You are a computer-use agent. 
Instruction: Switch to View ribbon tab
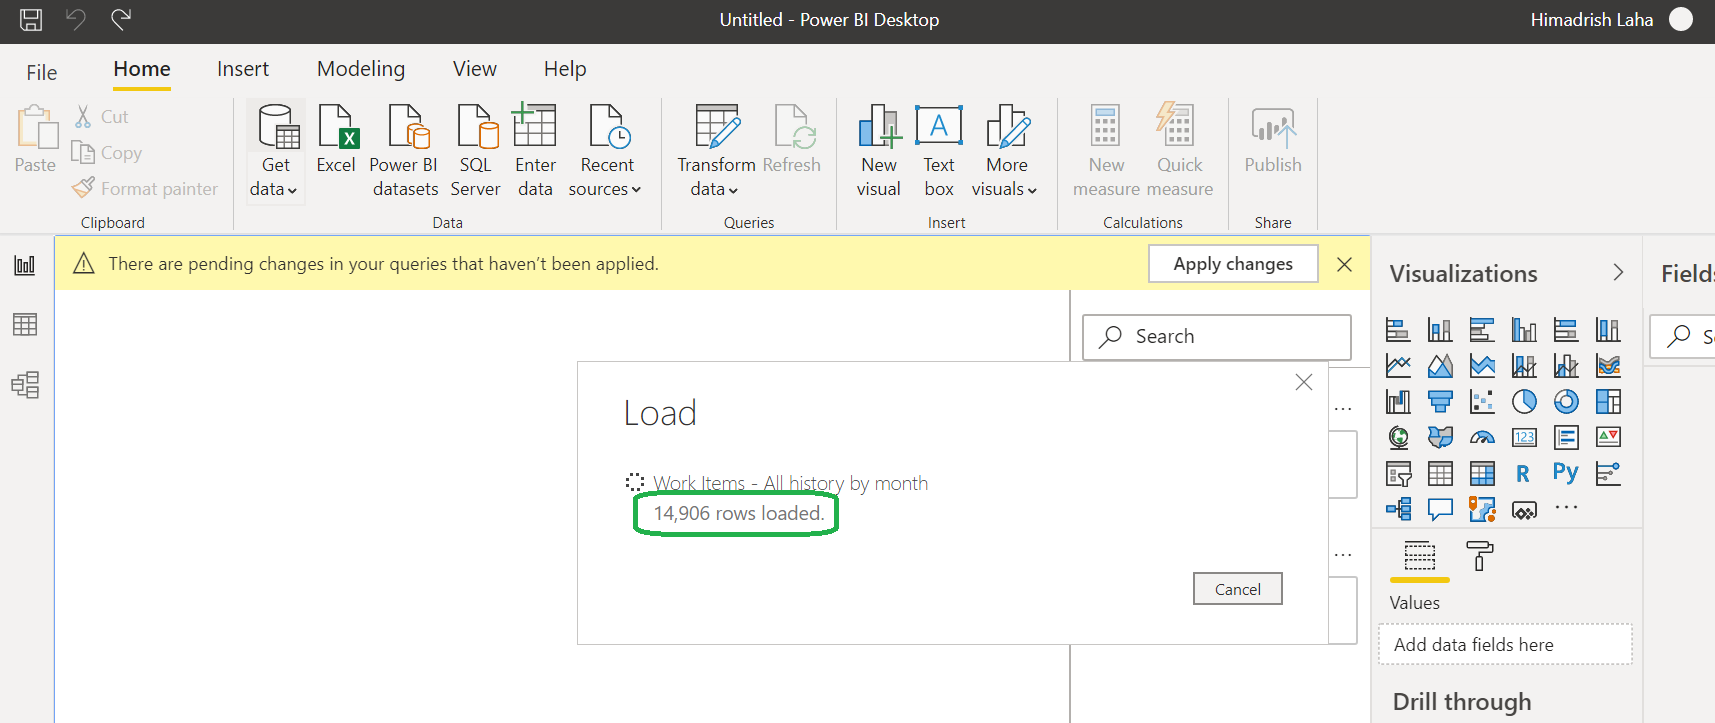[x=475, y=69]
